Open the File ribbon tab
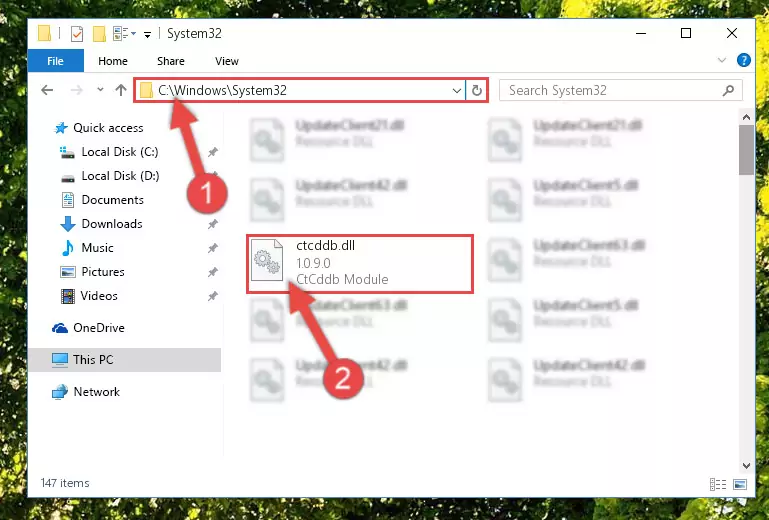The width and height of the screenshot is (769, 520). [x=55, y=61]
